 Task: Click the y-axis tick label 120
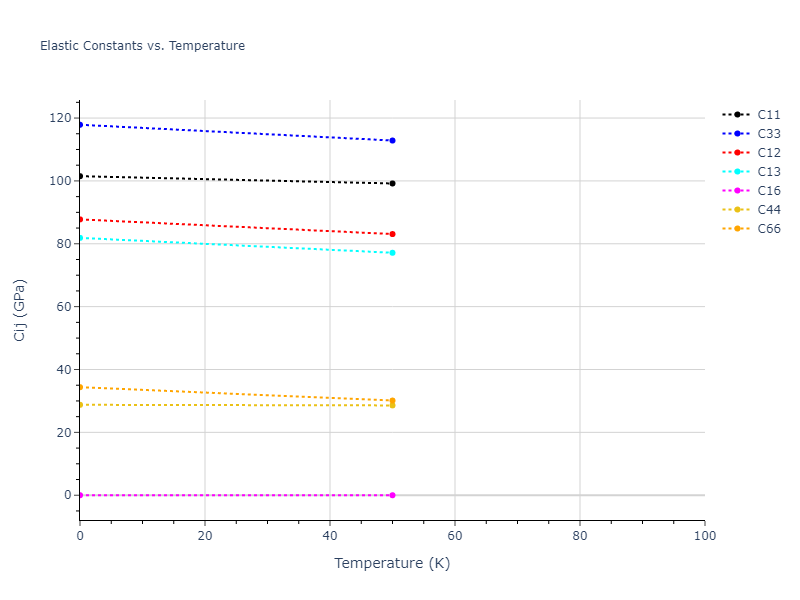61,118
